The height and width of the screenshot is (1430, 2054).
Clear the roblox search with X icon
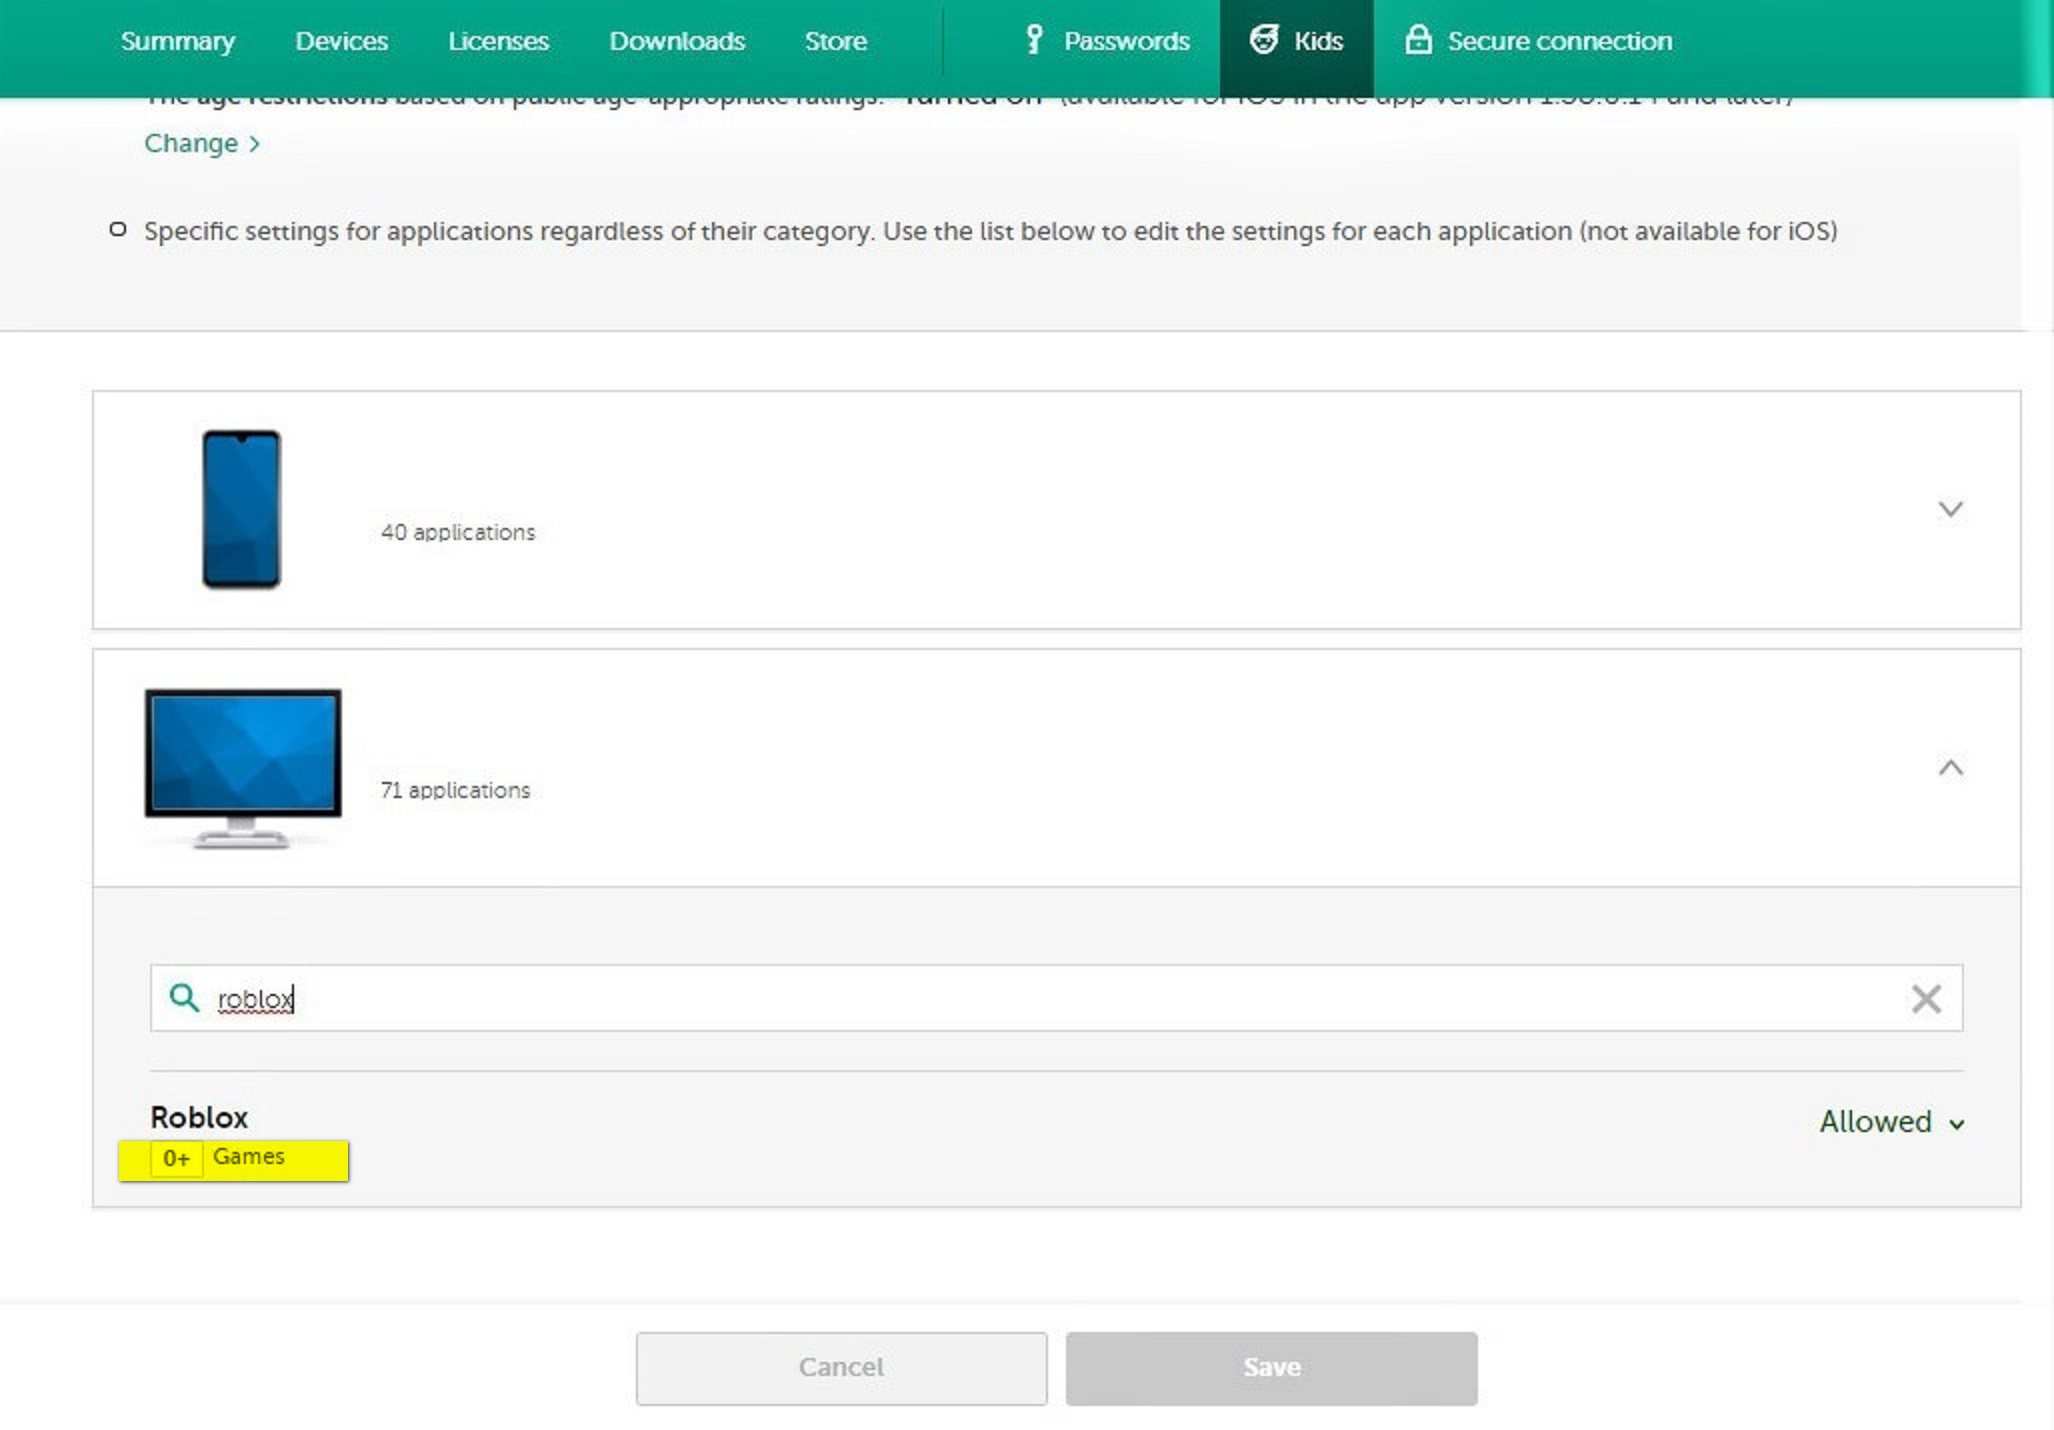pos(1925,998)
